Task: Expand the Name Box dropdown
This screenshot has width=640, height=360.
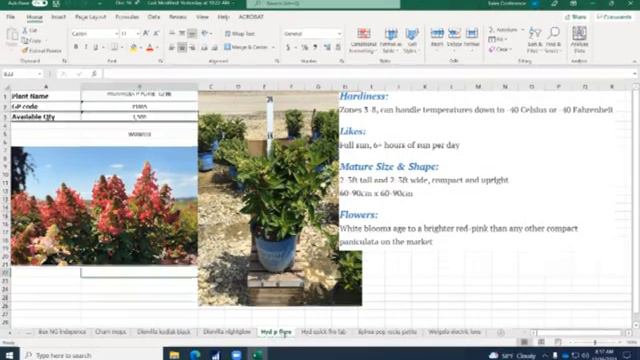Action: coord(40,74)
